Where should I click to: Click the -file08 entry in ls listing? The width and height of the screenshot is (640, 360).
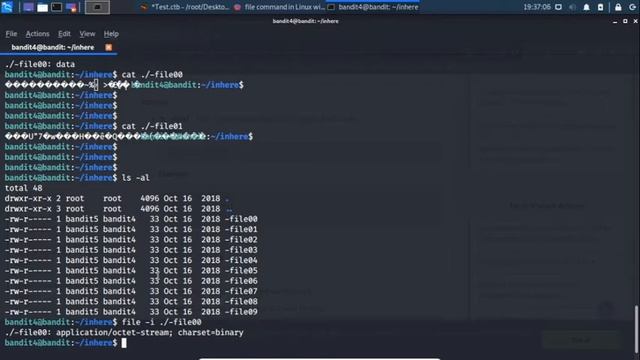pyautogui.click(x=241, y=302)
